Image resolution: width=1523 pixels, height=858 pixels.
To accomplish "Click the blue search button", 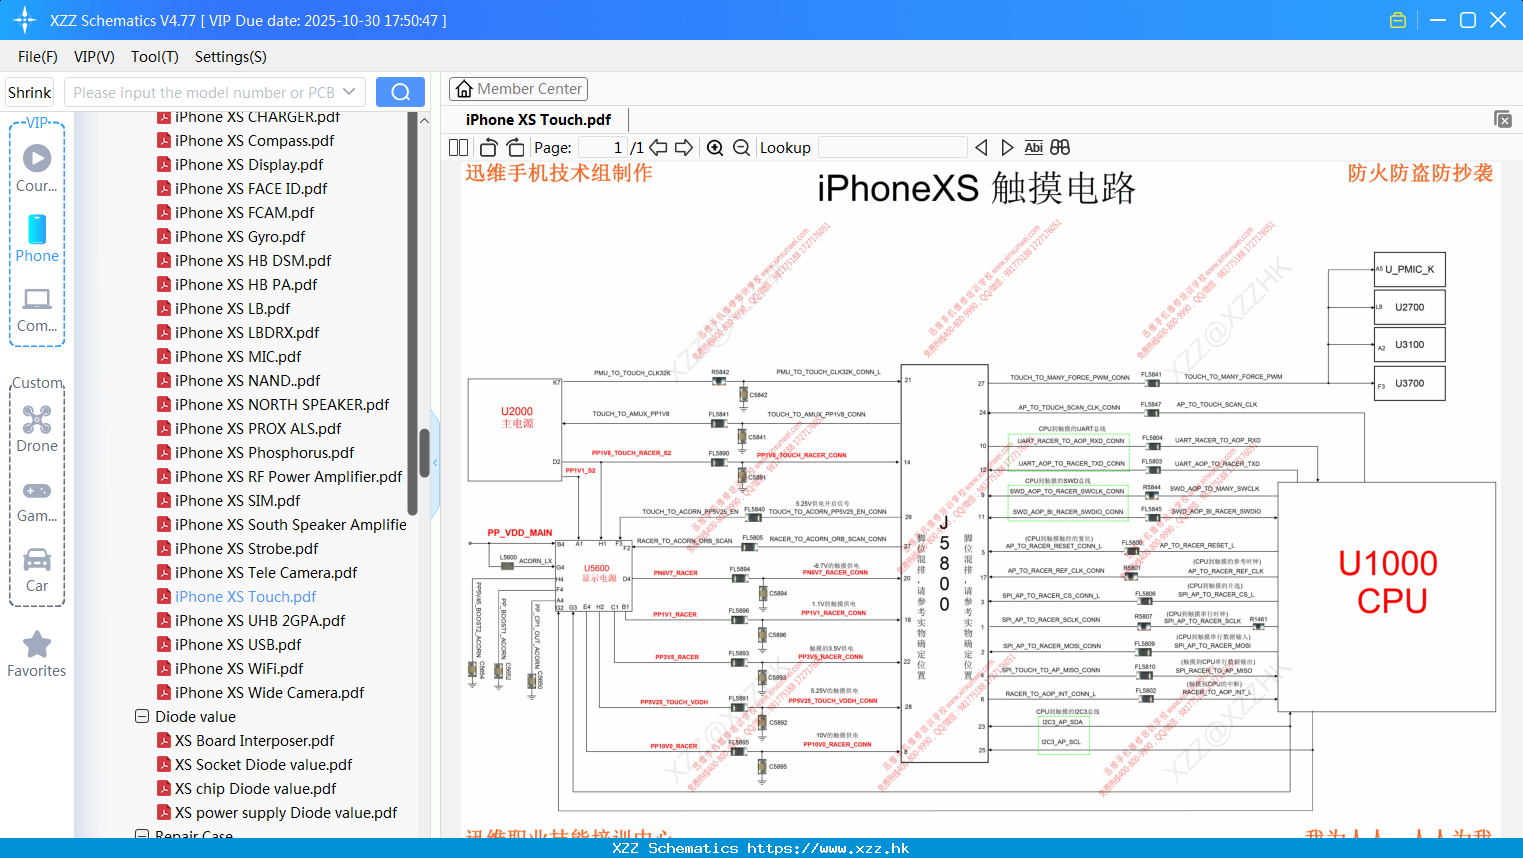I will point(400,92).
